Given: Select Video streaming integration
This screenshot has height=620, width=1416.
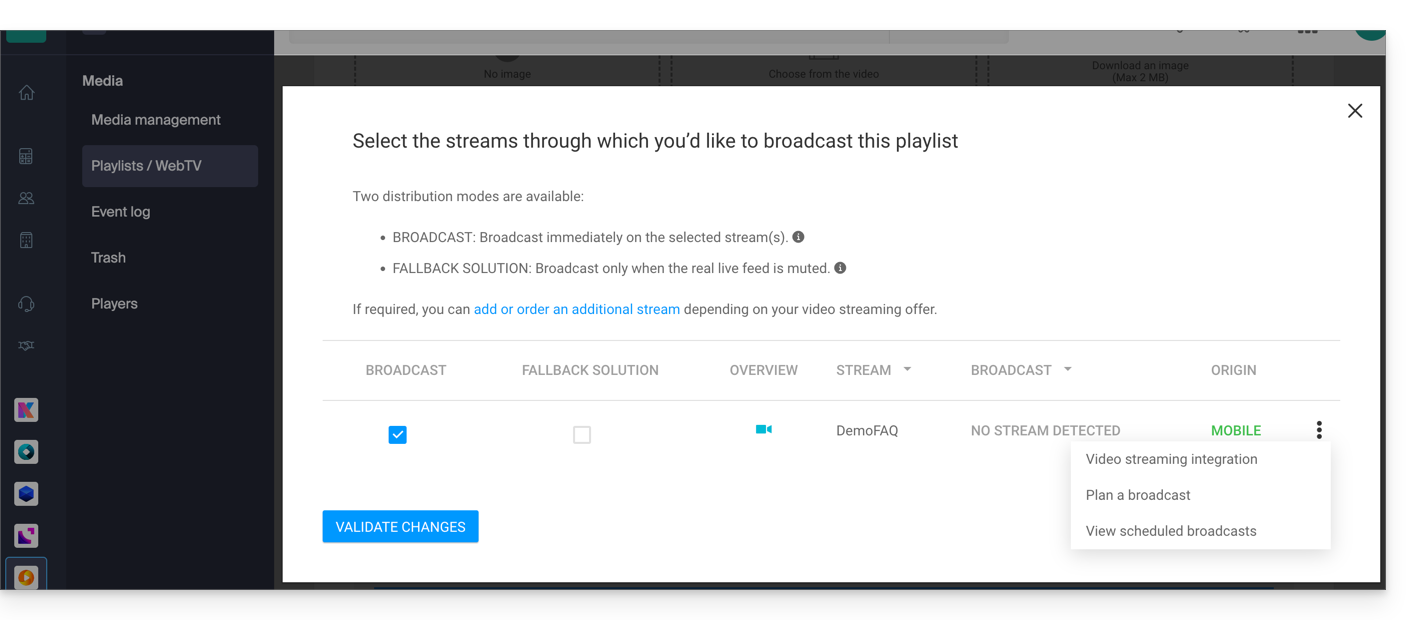Looking at the screenshot, I should [x=1171, y=459].
